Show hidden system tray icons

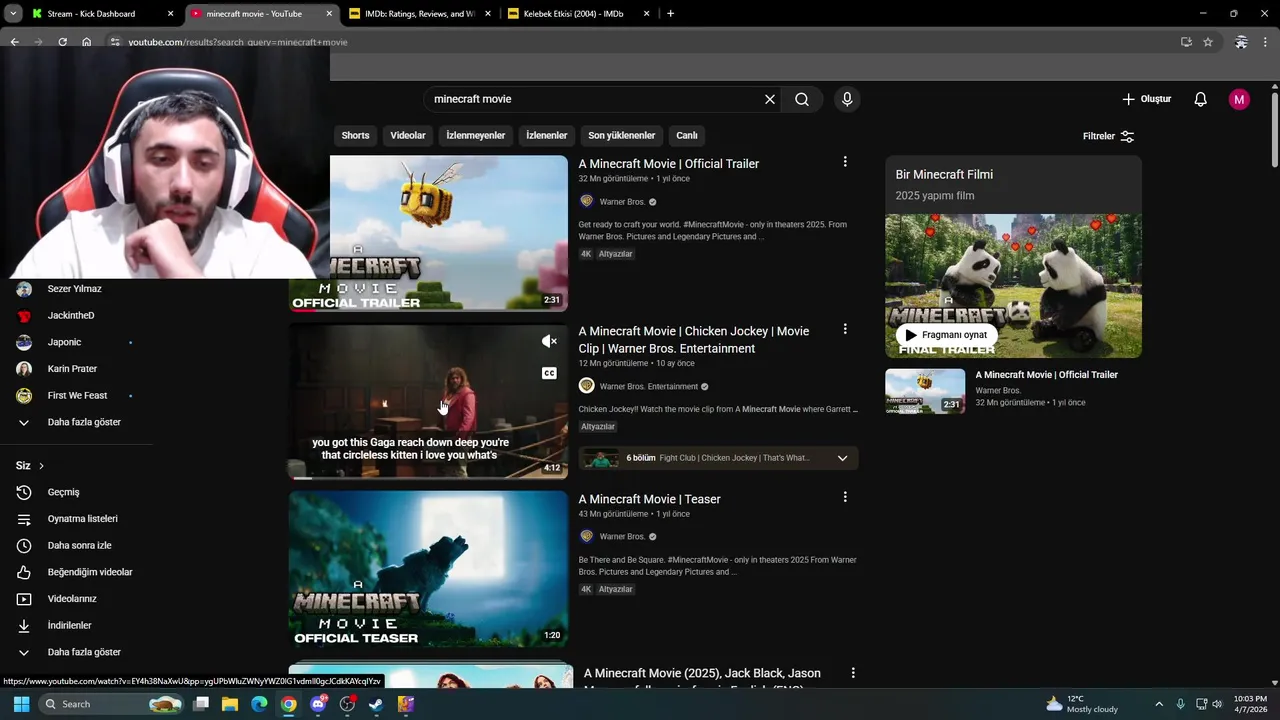(x=1161, y=704)
